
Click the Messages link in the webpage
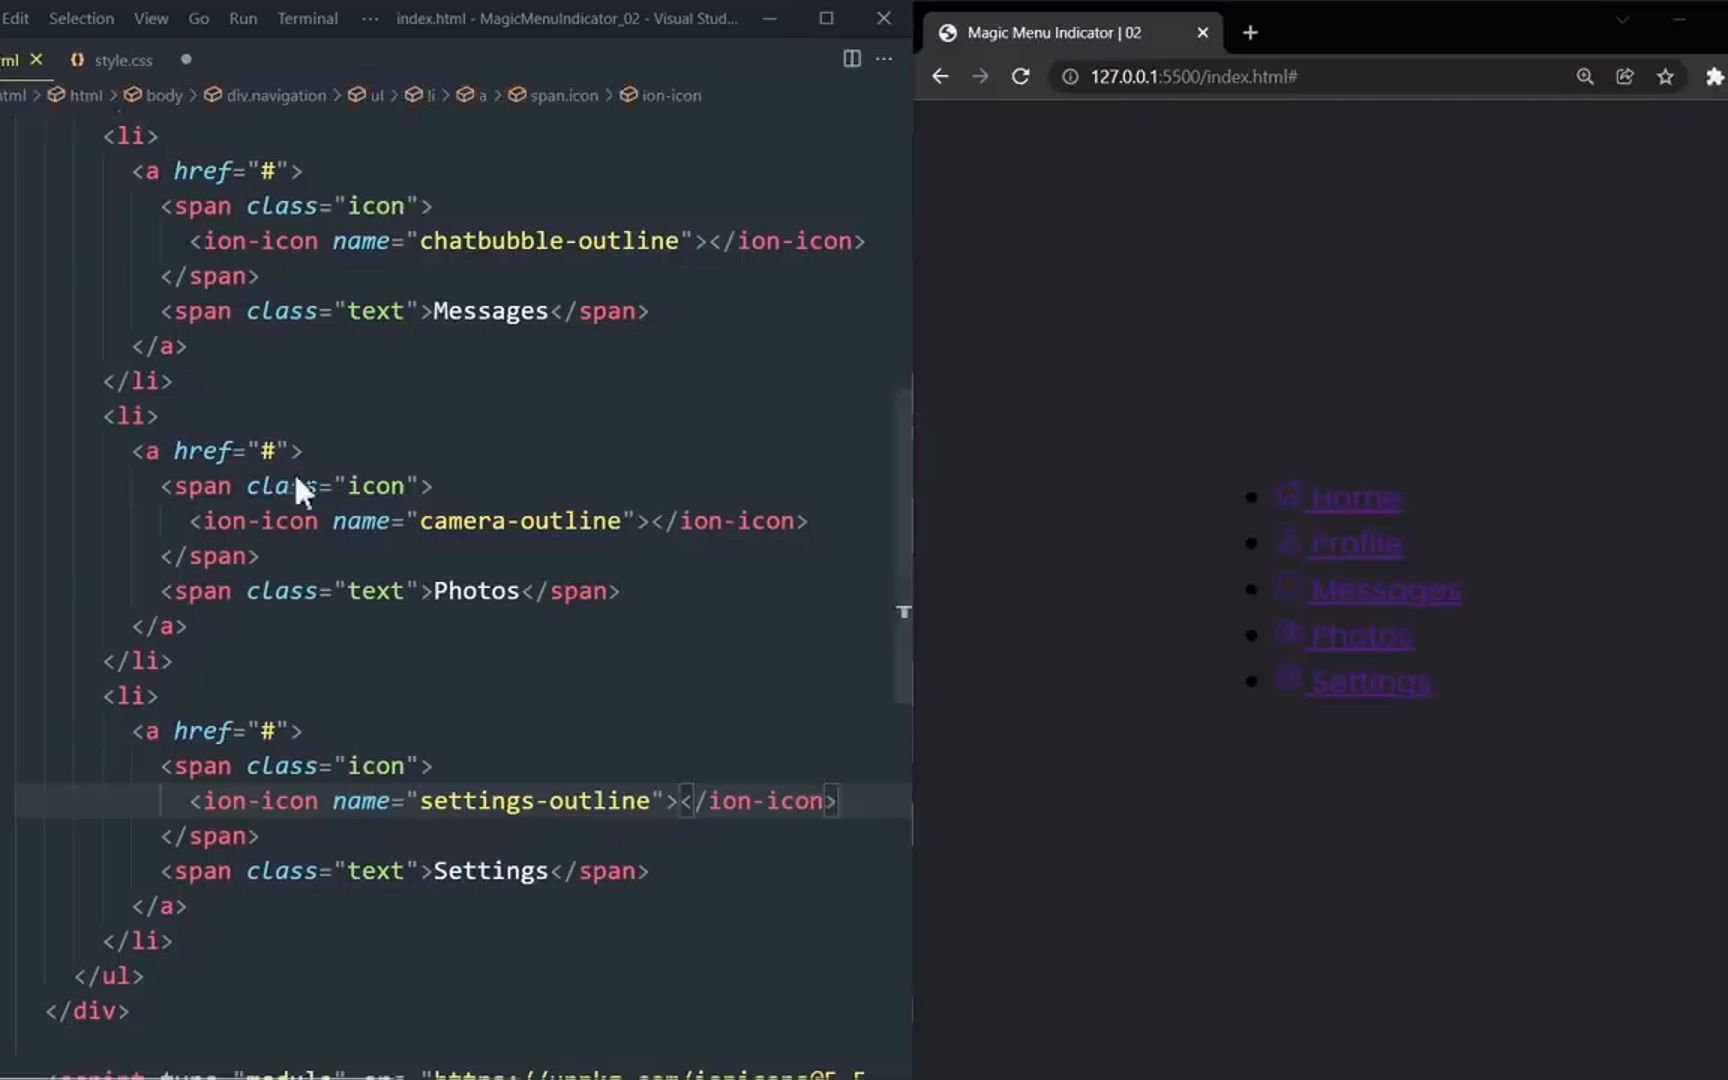(1386, 591)
